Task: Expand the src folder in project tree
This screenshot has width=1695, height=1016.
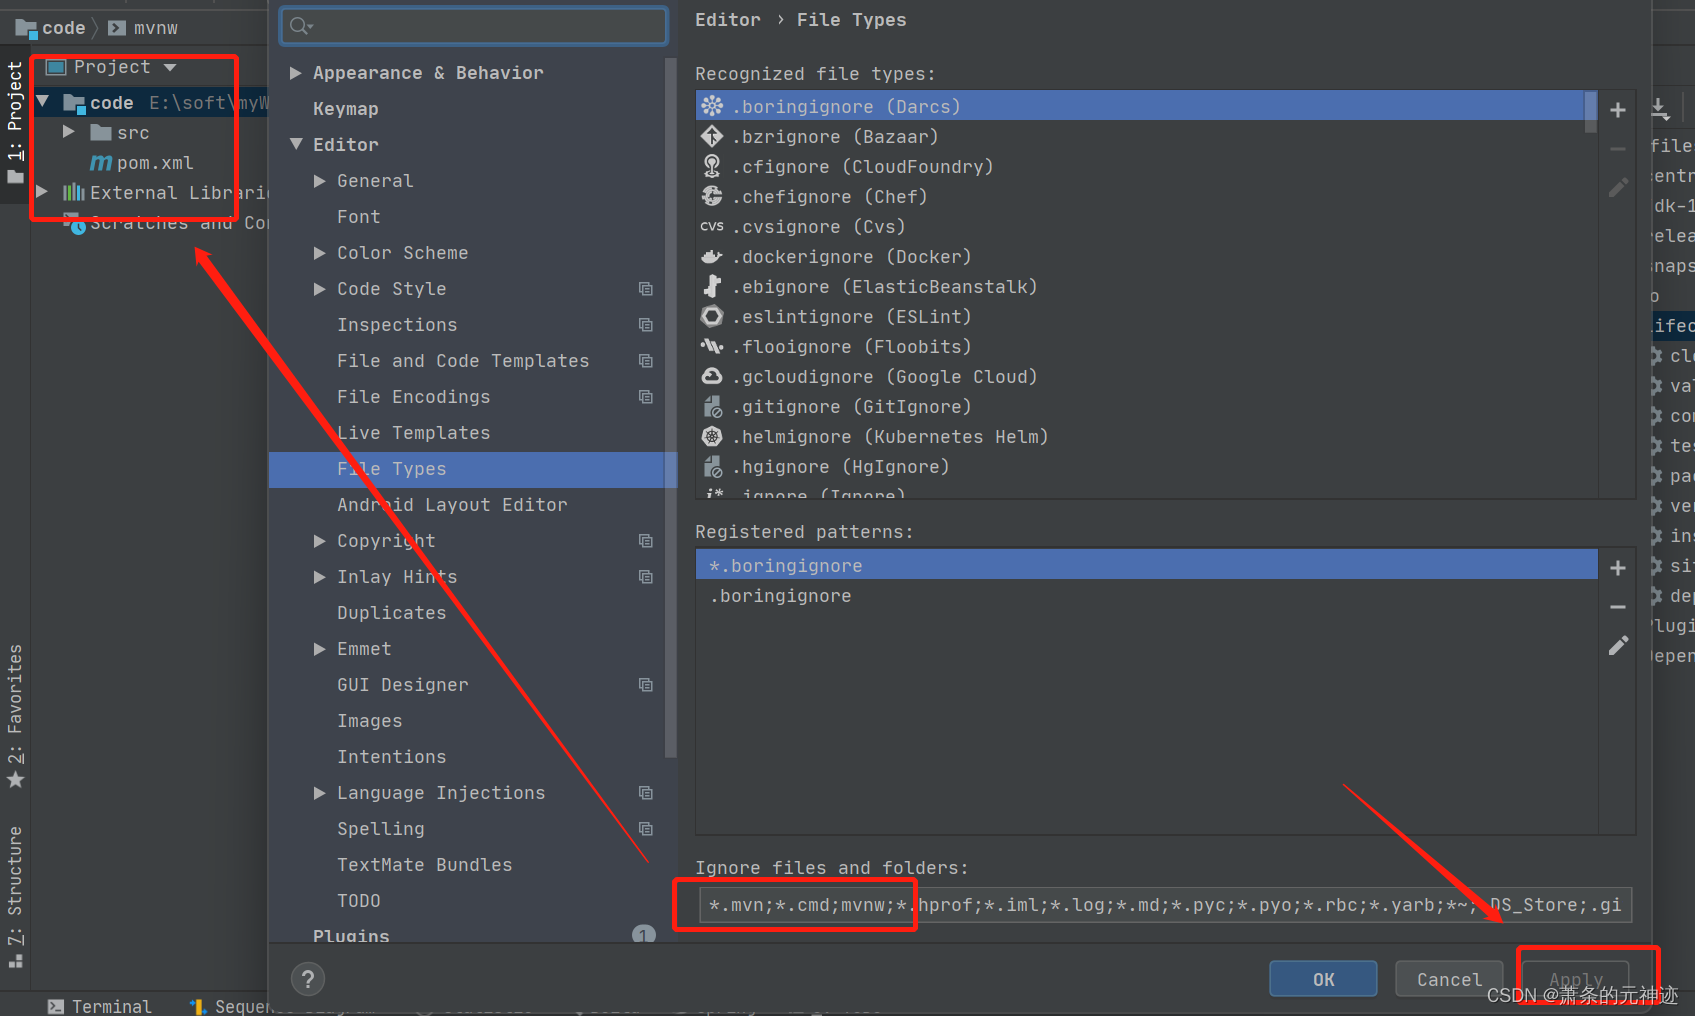Action: [69, 132]
